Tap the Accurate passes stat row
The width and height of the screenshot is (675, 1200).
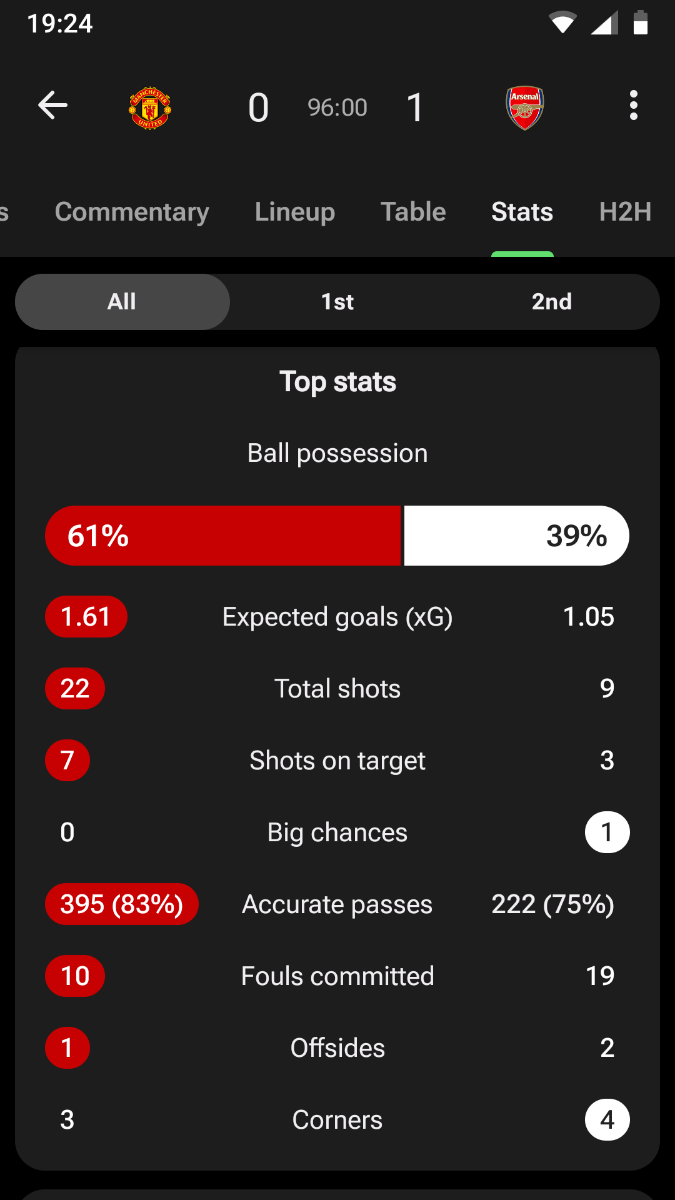pos(337,905)
